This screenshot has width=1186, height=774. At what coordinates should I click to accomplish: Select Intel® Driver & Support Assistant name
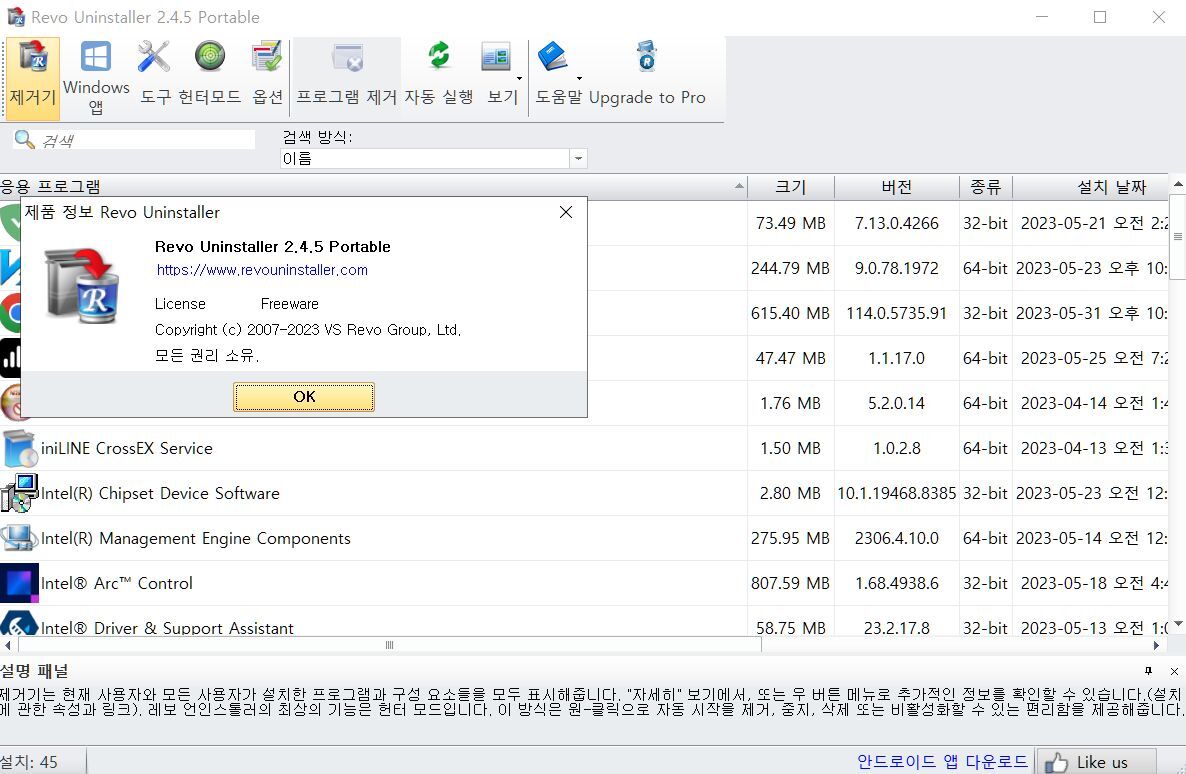click(x=166, y=627)
